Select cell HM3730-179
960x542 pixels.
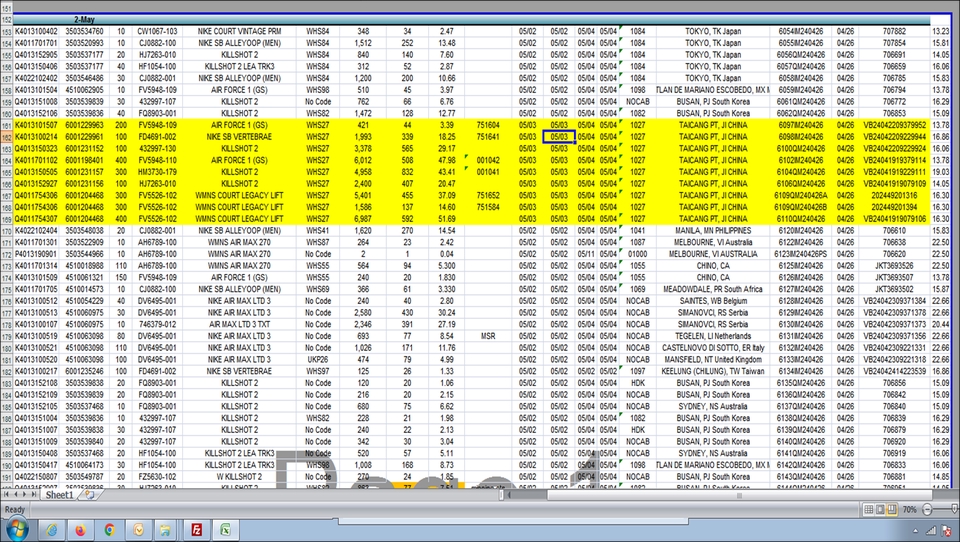pos(157,172)
